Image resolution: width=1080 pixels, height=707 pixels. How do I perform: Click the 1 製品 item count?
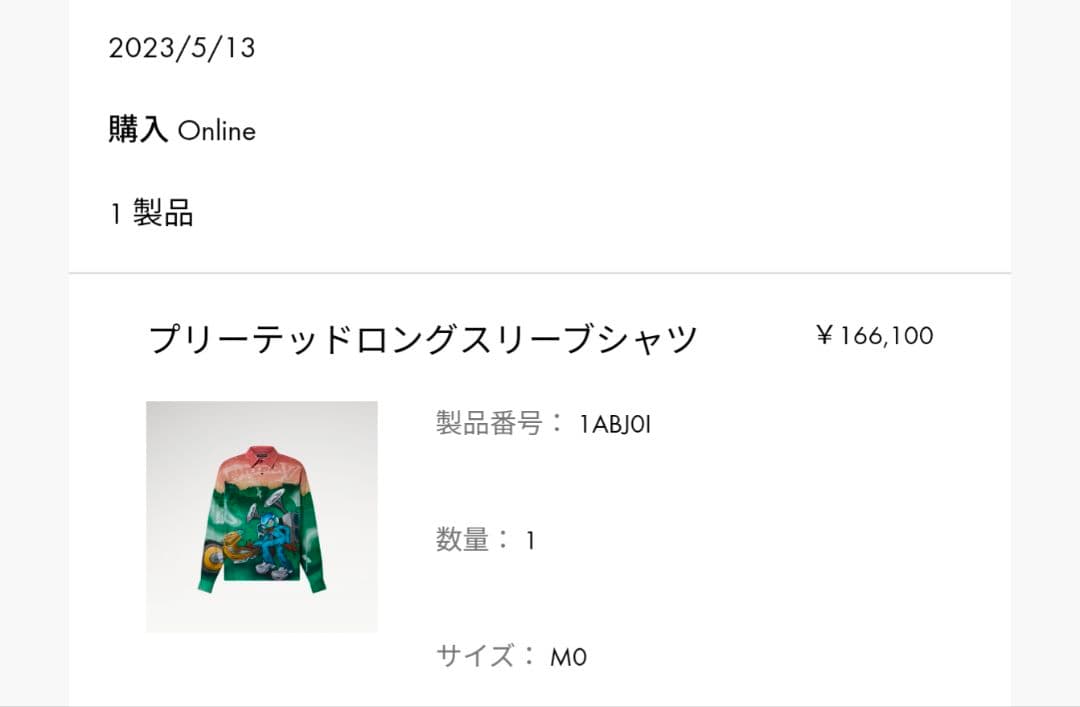point(151,213)
